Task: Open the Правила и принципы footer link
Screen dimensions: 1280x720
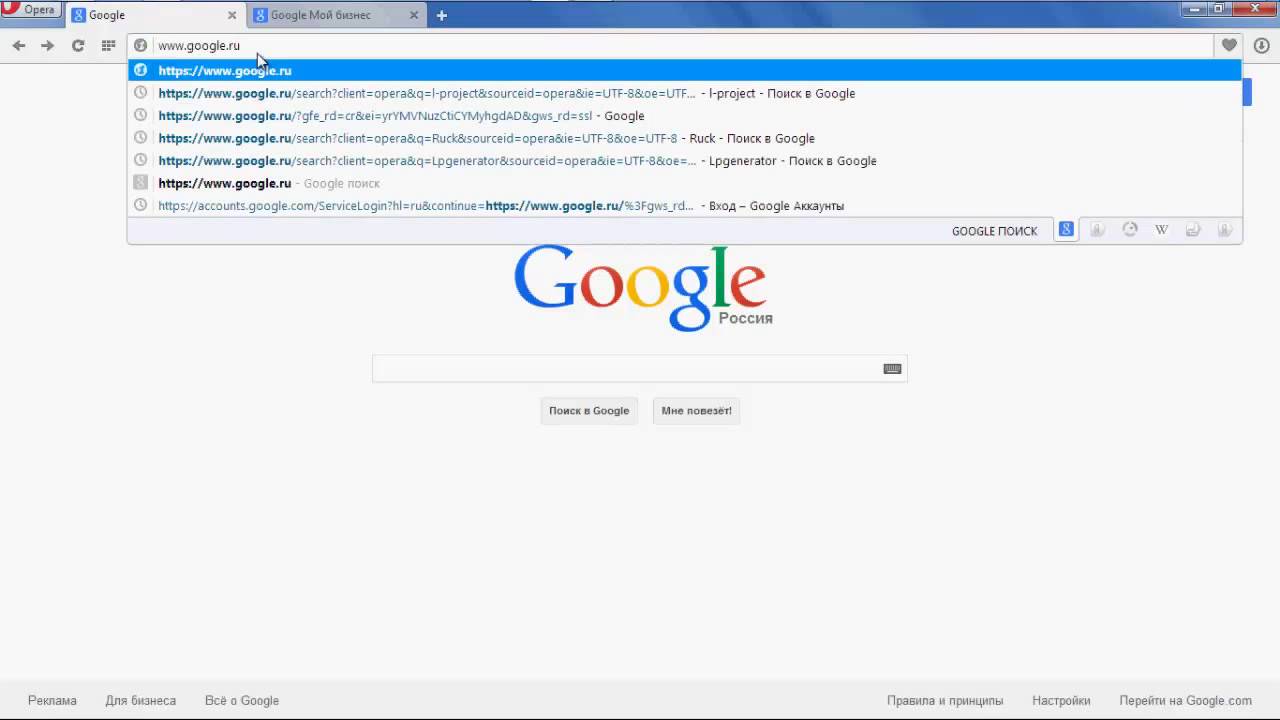Action: [x=945, y=701]
